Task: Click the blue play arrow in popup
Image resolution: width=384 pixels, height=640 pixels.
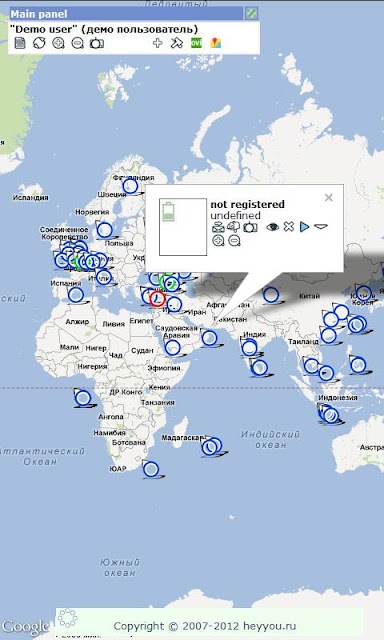Action: 304,227
